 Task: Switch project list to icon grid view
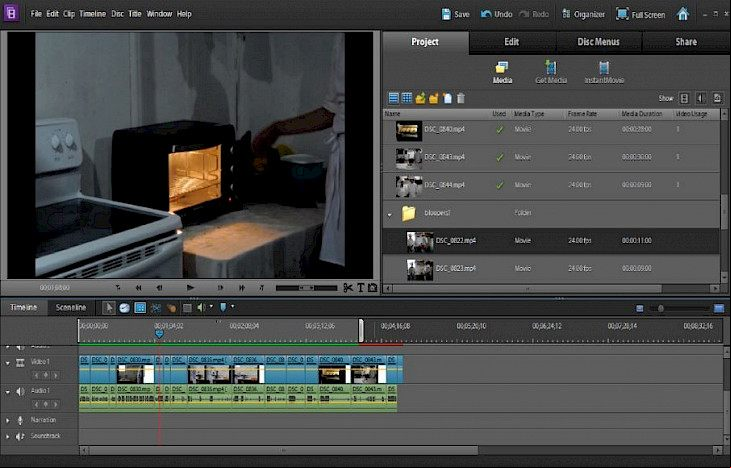click(x=407, y=98)
